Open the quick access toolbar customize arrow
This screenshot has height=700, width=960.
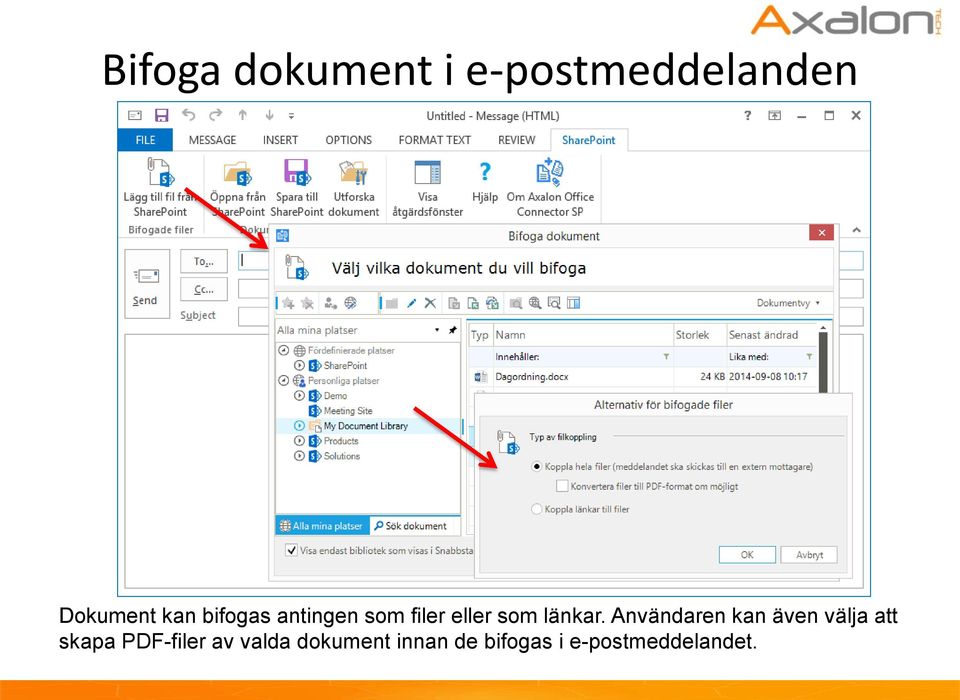[x=291, y=115]
